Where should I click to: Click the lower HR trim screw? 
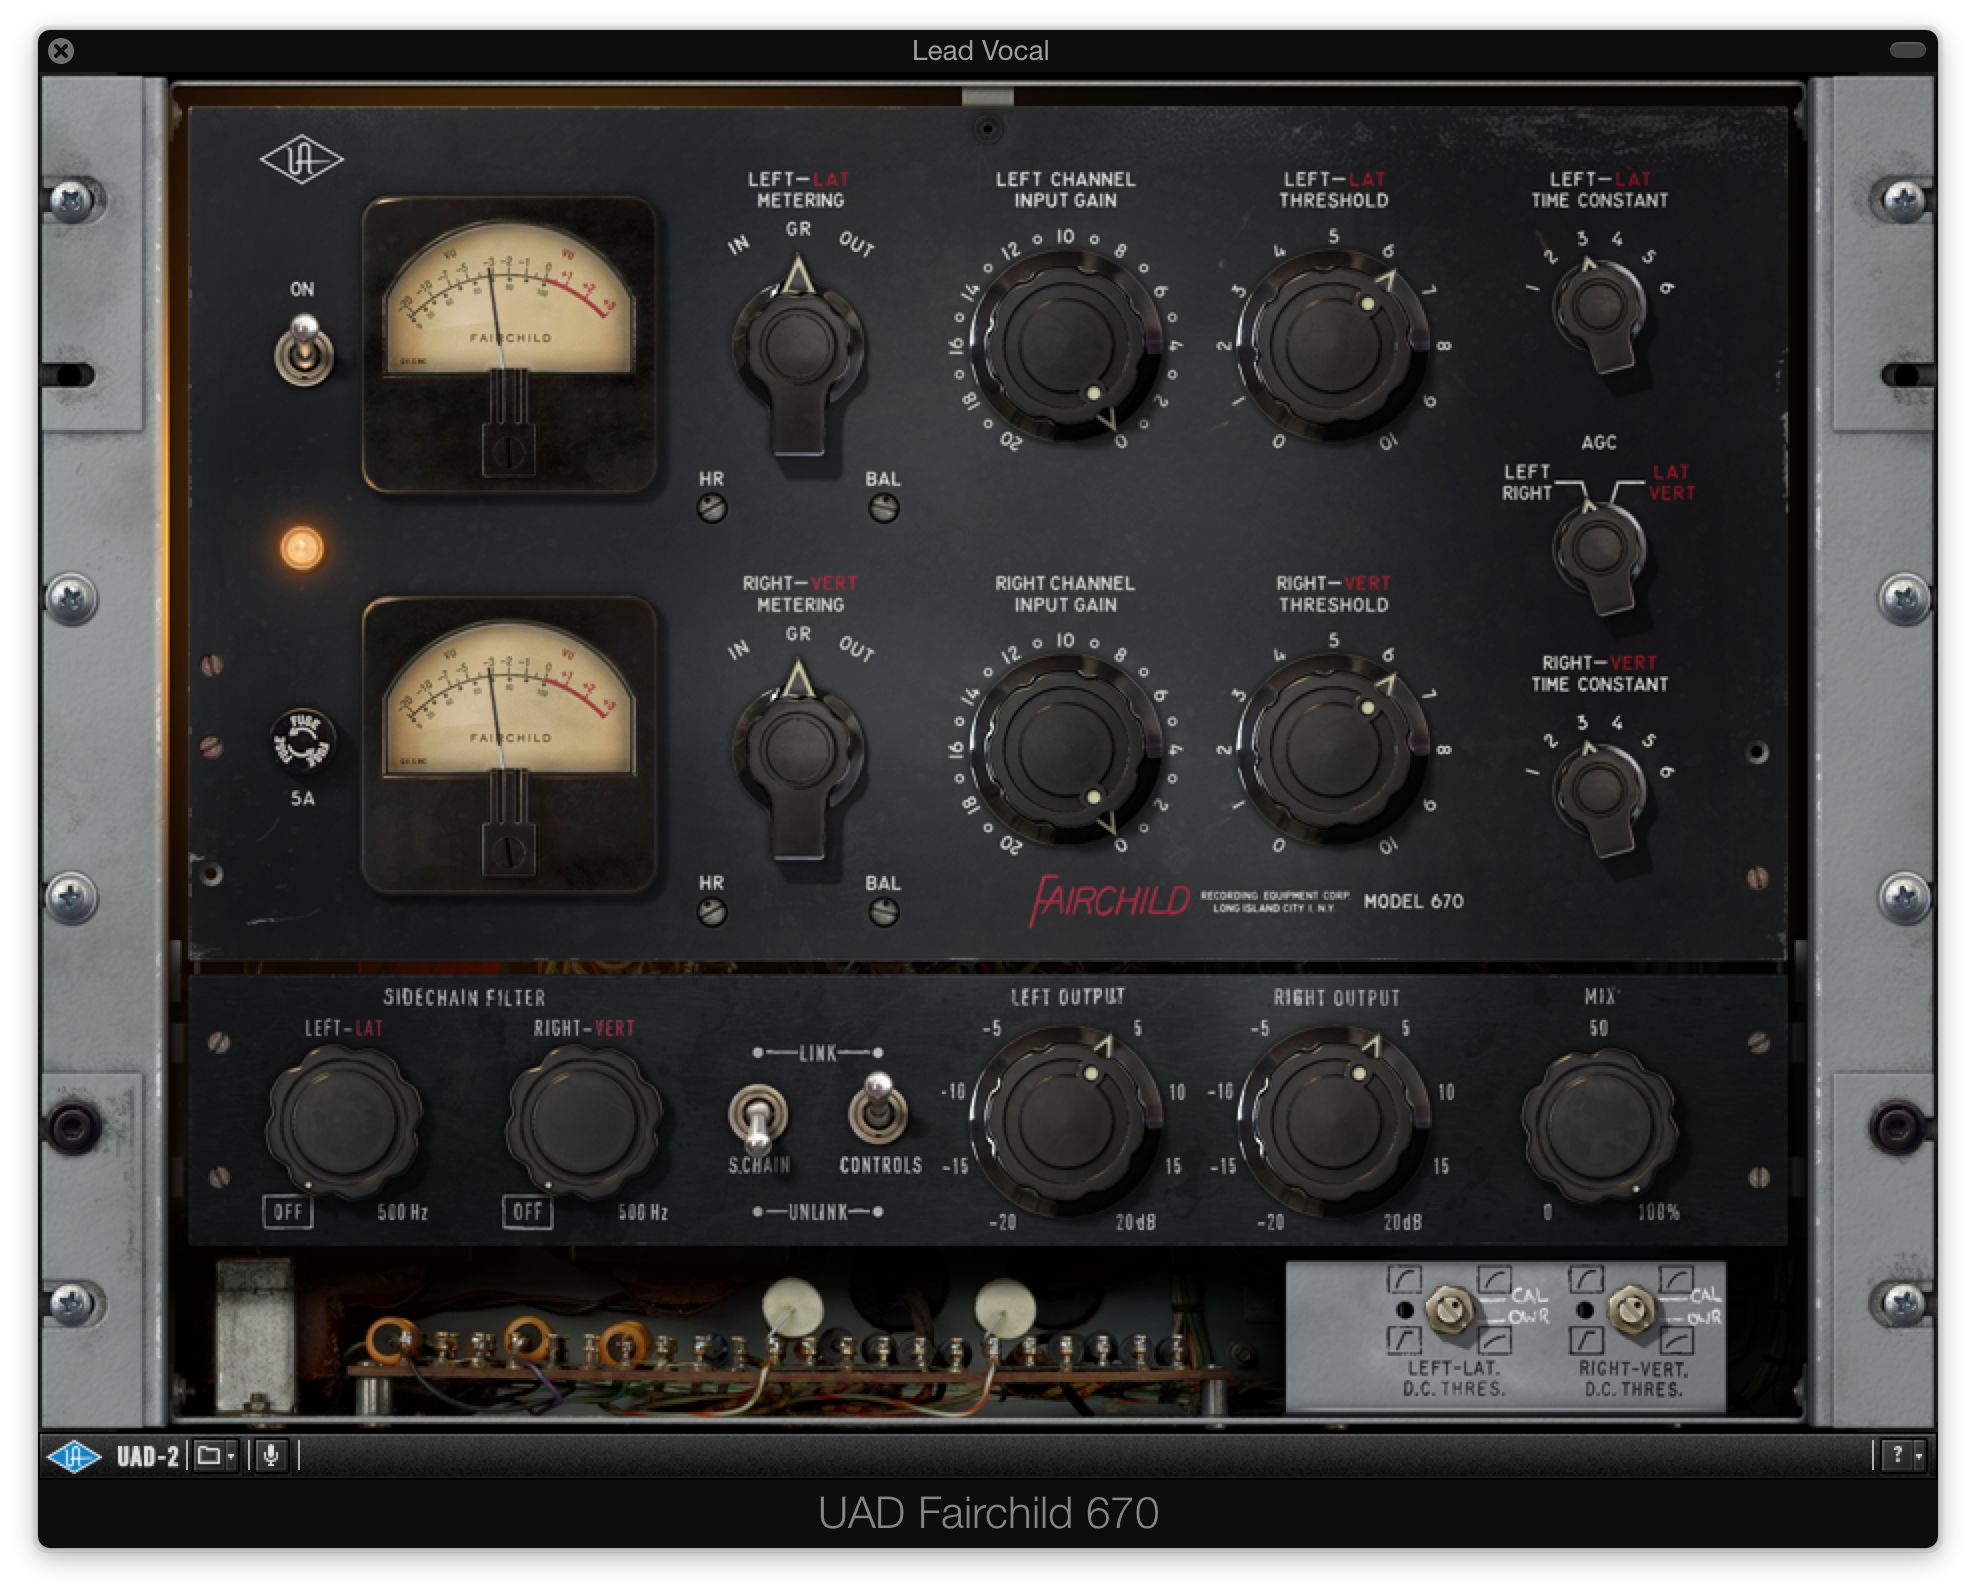[x=712, y=912]
